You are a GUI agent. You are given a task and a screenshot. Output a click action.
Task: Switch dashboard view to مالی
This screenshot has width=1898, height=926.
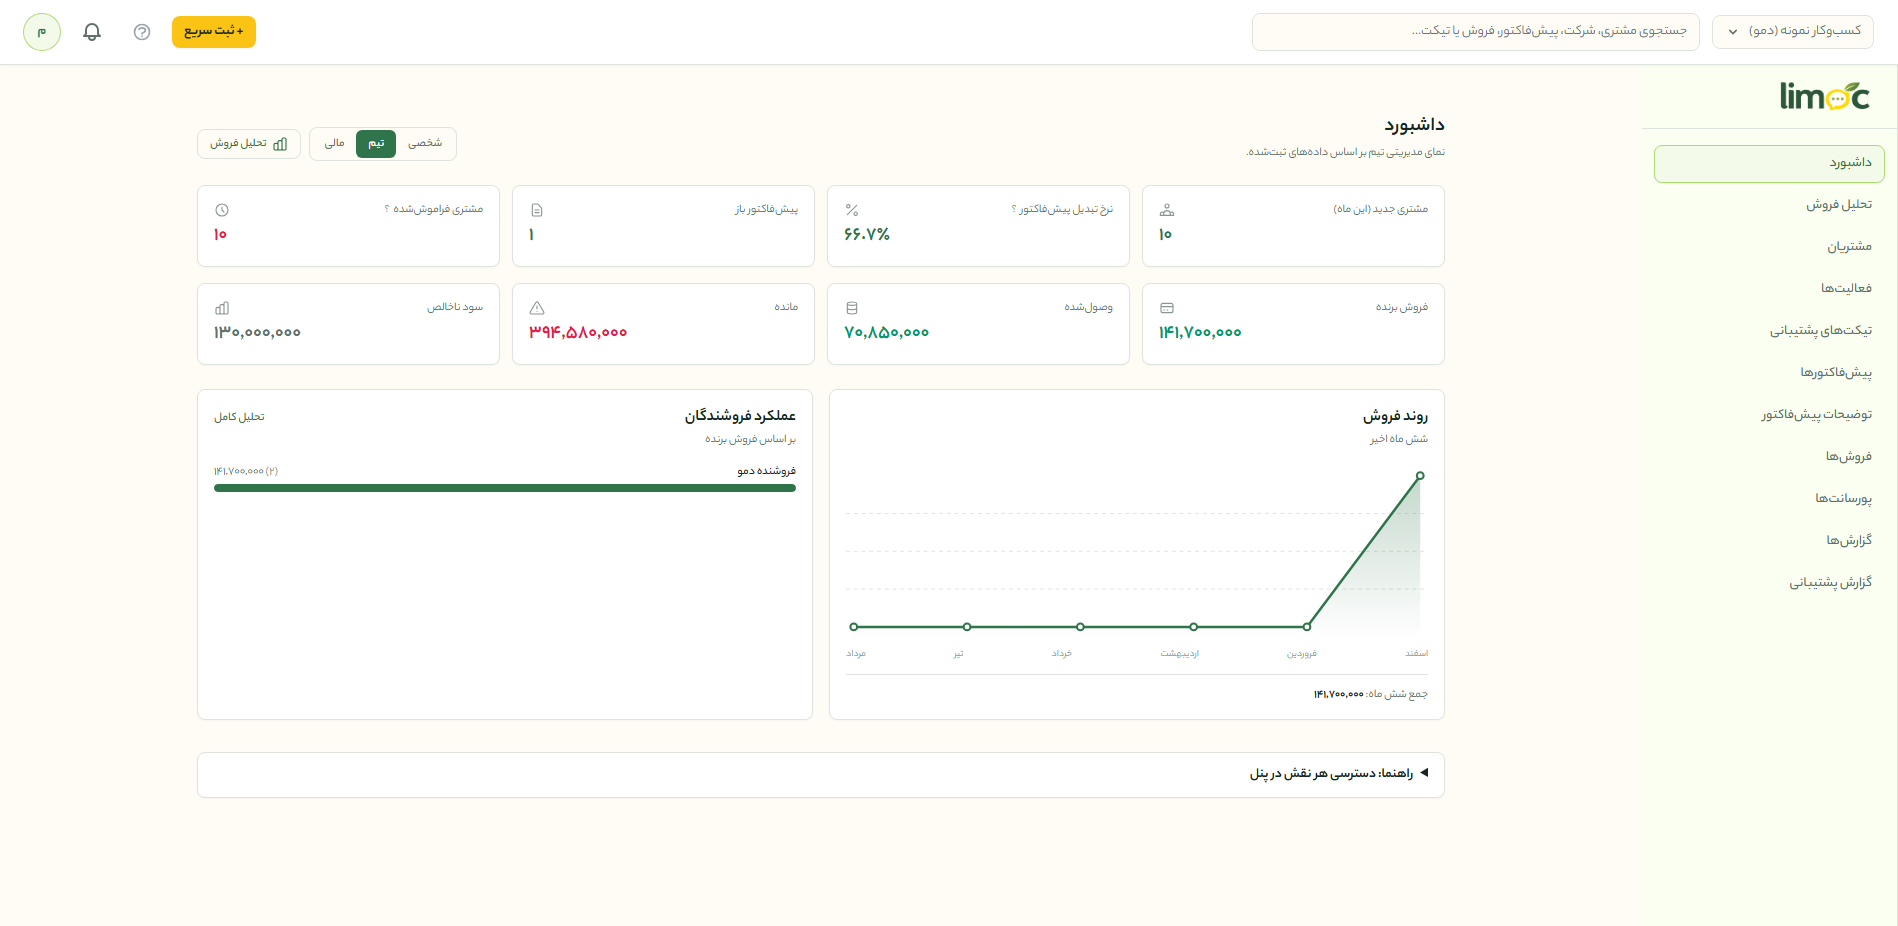[x=335, y=143]
